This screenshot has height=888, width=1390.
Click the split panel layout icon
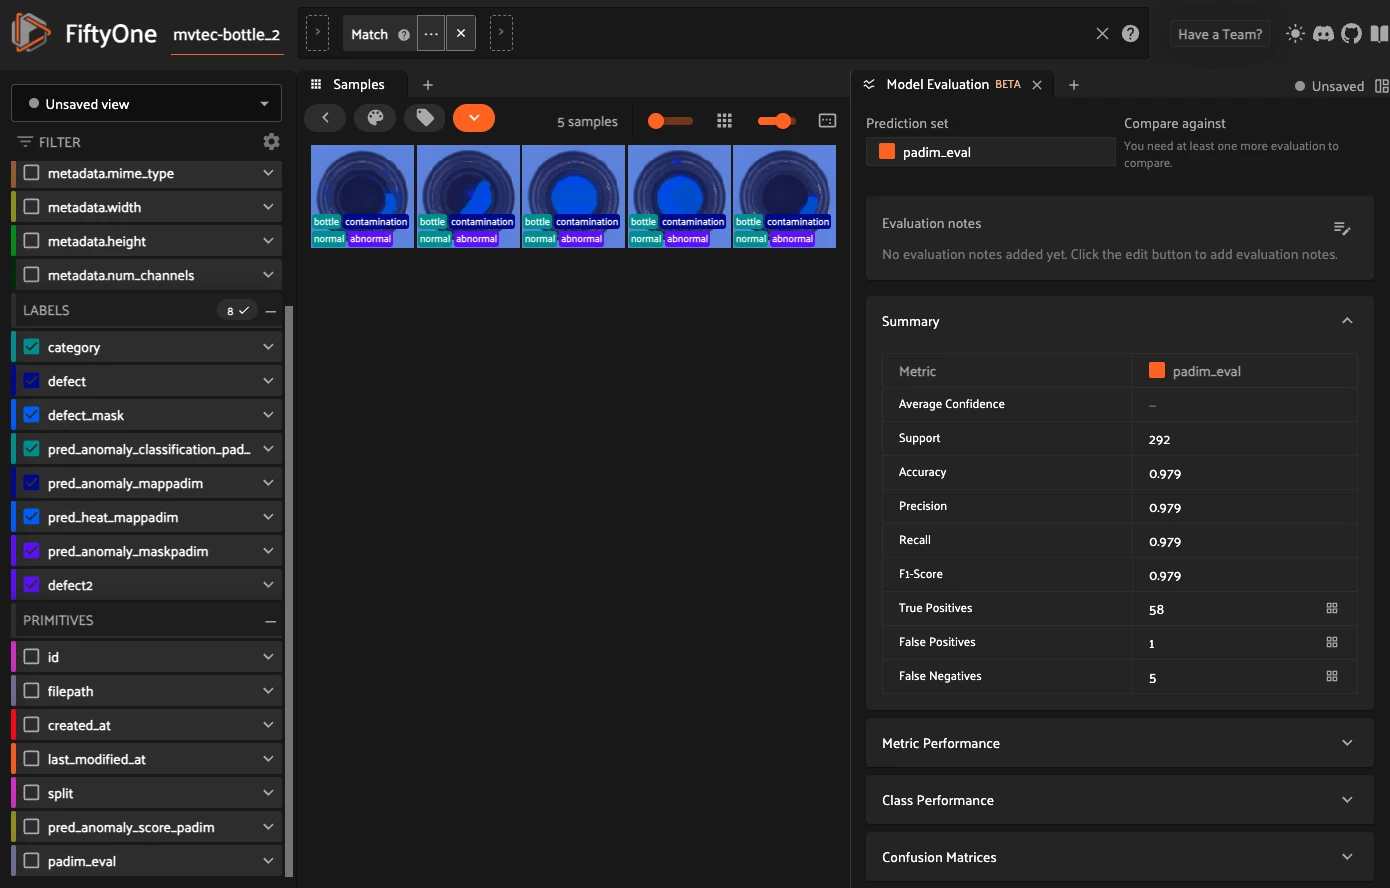1382,86
